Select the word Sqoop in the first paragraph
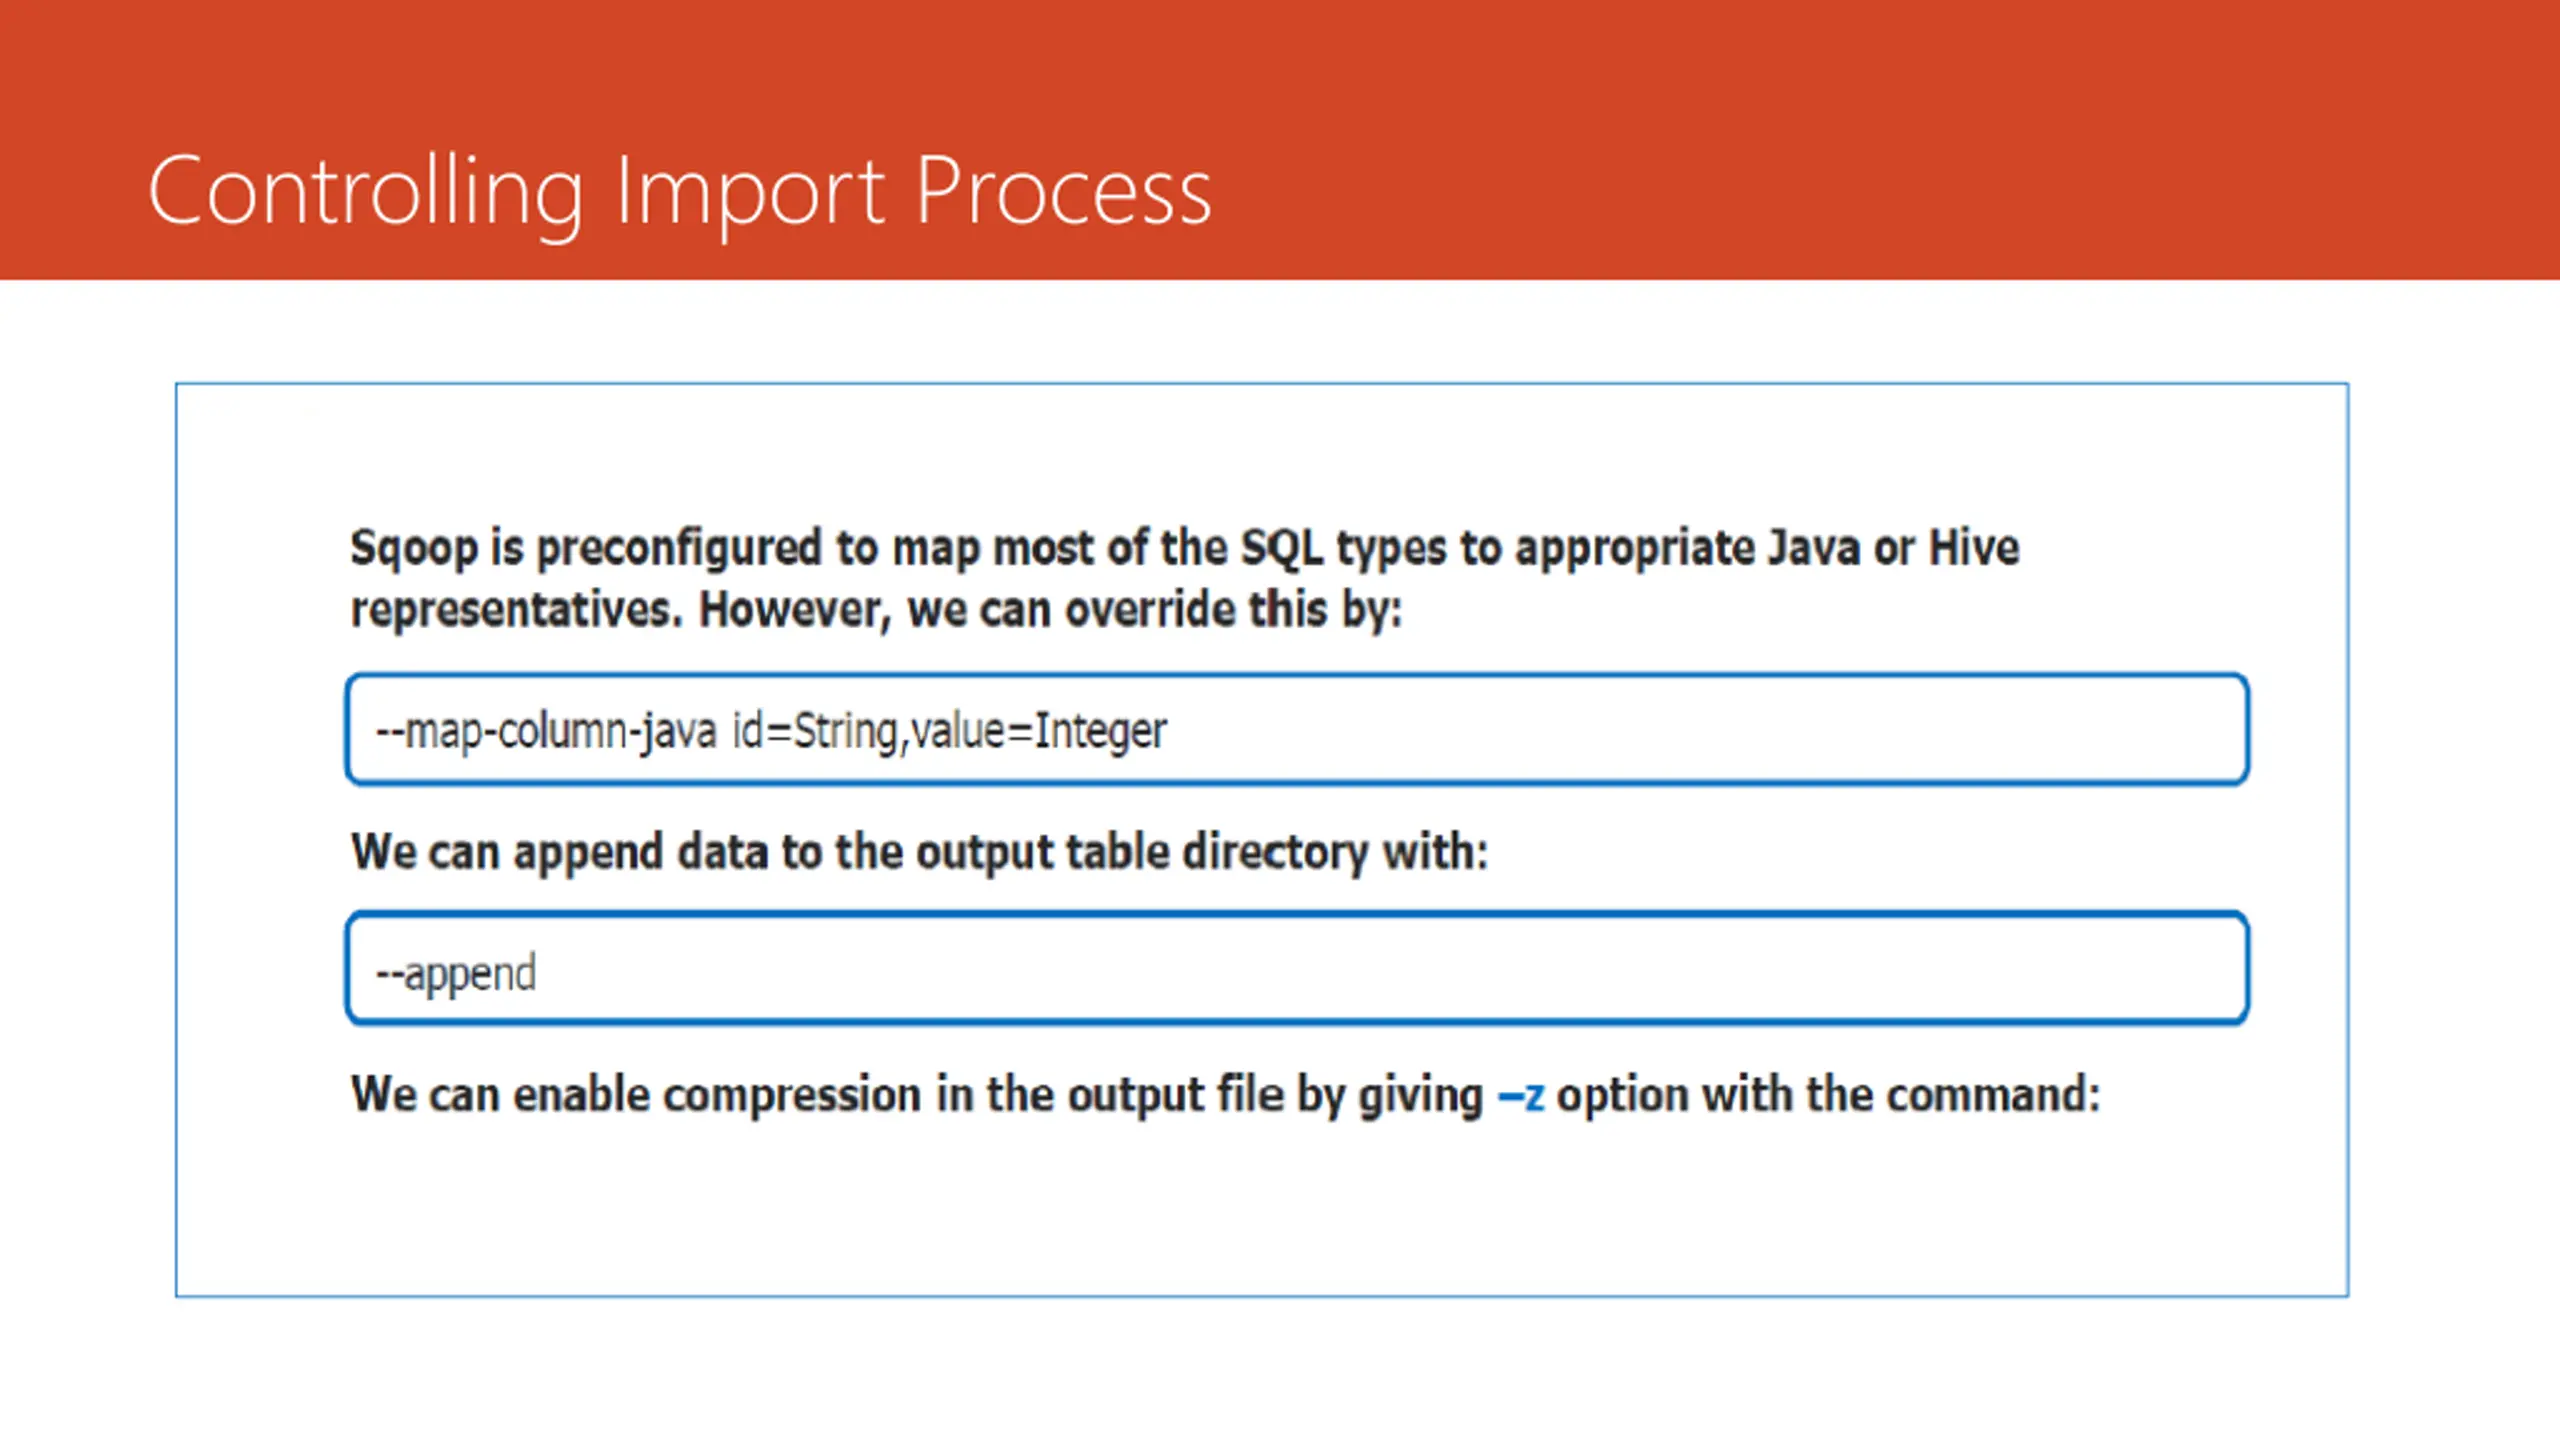 [x=414, y=549]
